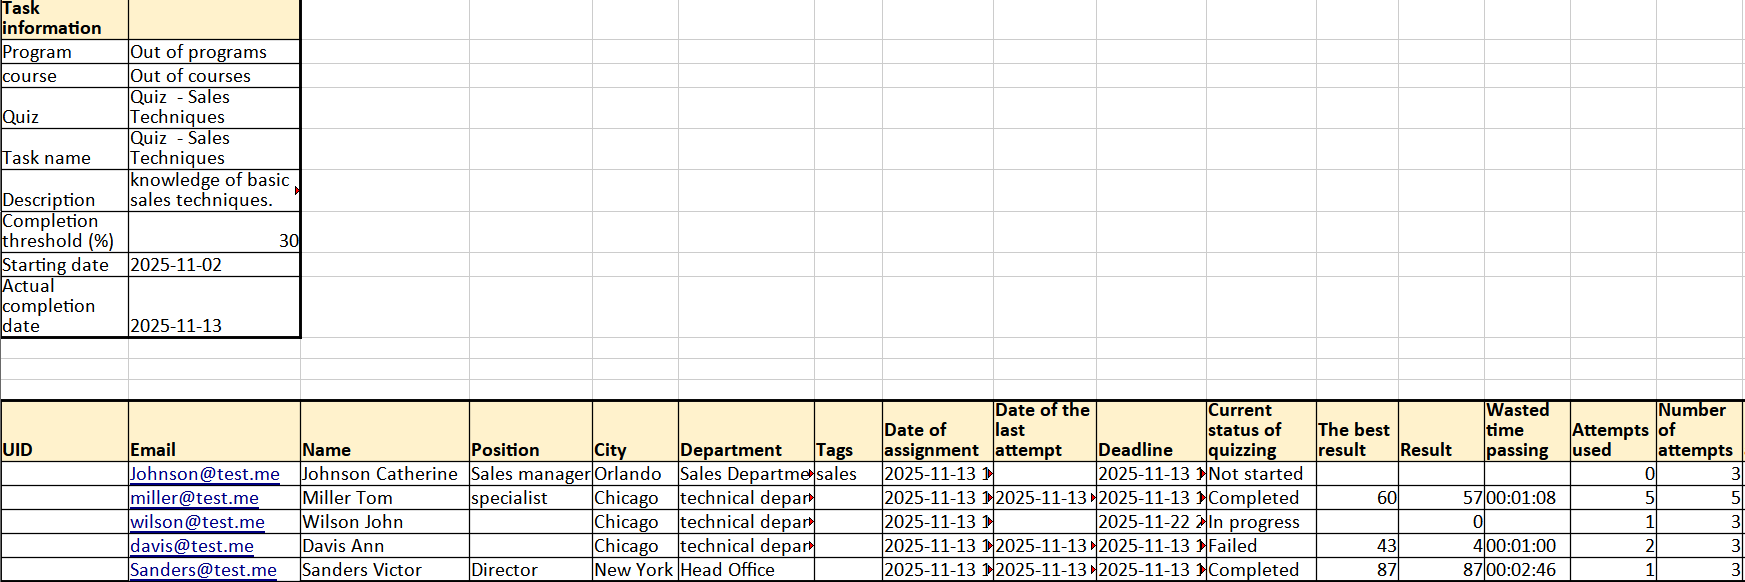
Task: Select the Email column header cell
Action: click(x=214, y=431)
